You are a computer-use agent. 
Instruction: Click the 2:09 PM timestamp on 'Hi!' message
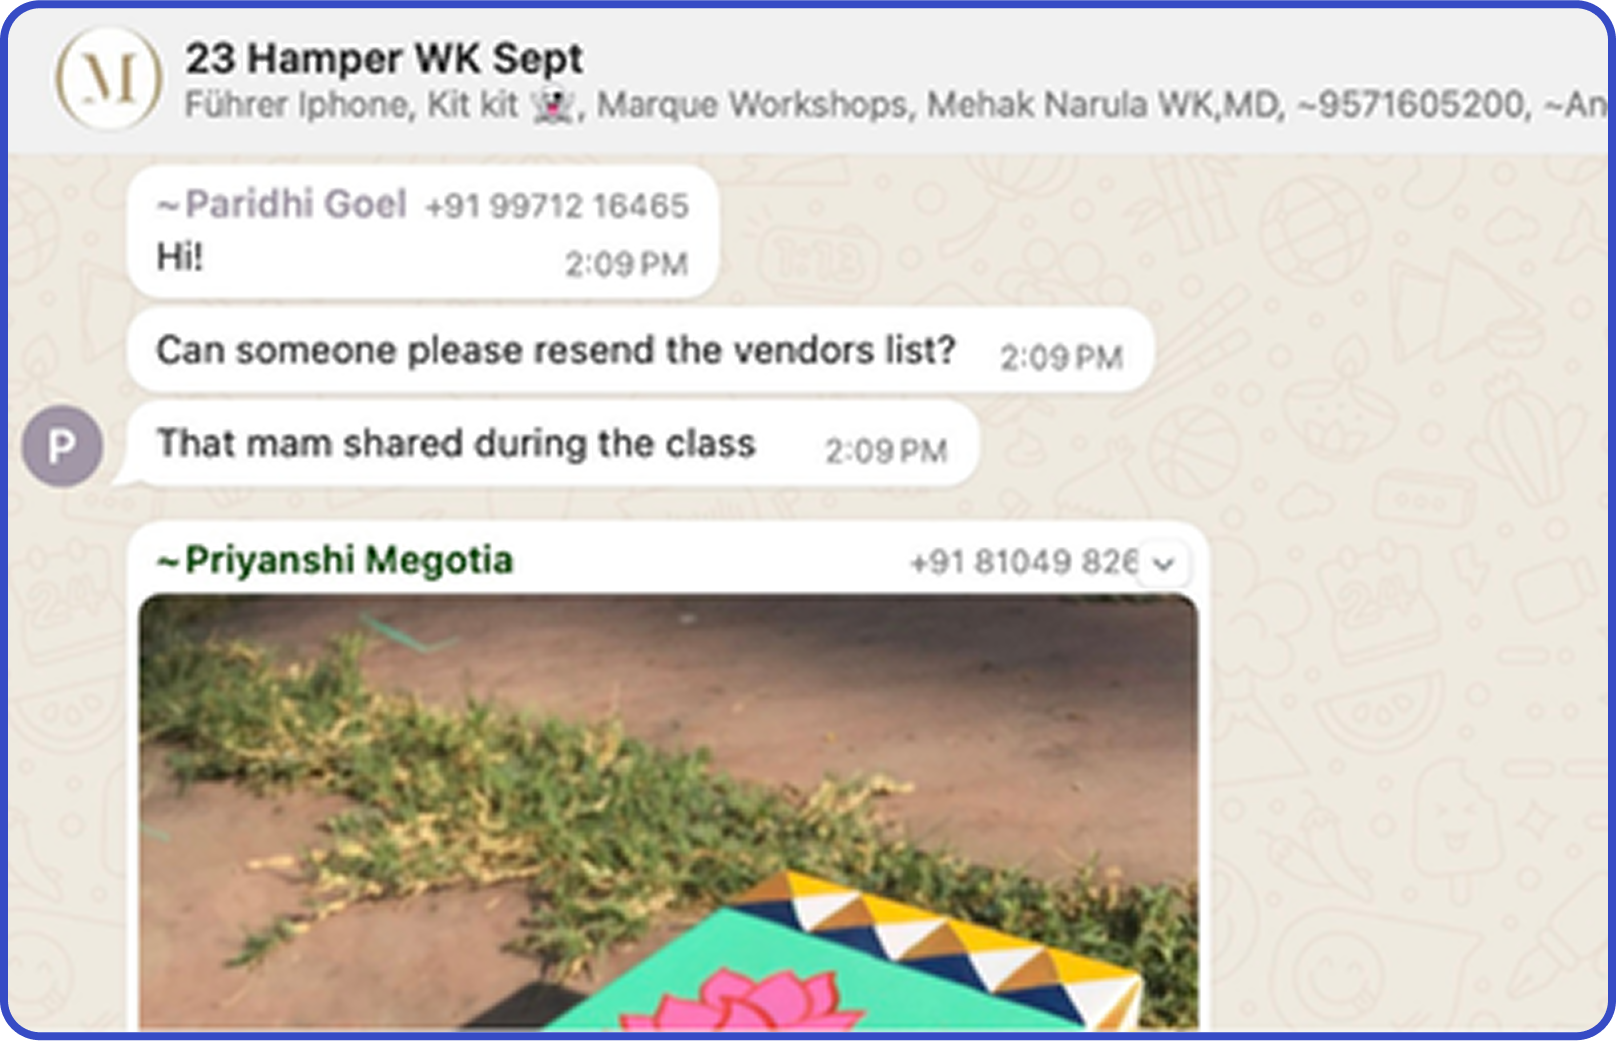click(627, 265)
